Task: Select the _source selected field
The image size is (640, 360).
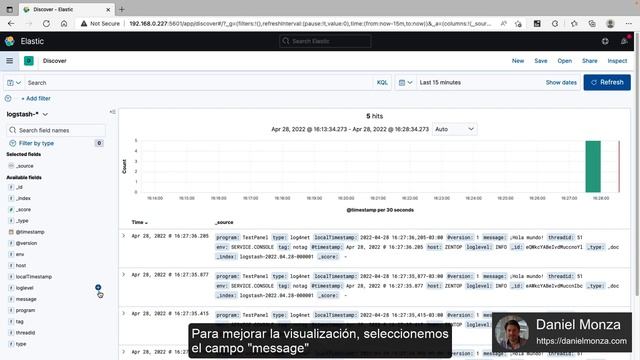Action: point(24,166)
